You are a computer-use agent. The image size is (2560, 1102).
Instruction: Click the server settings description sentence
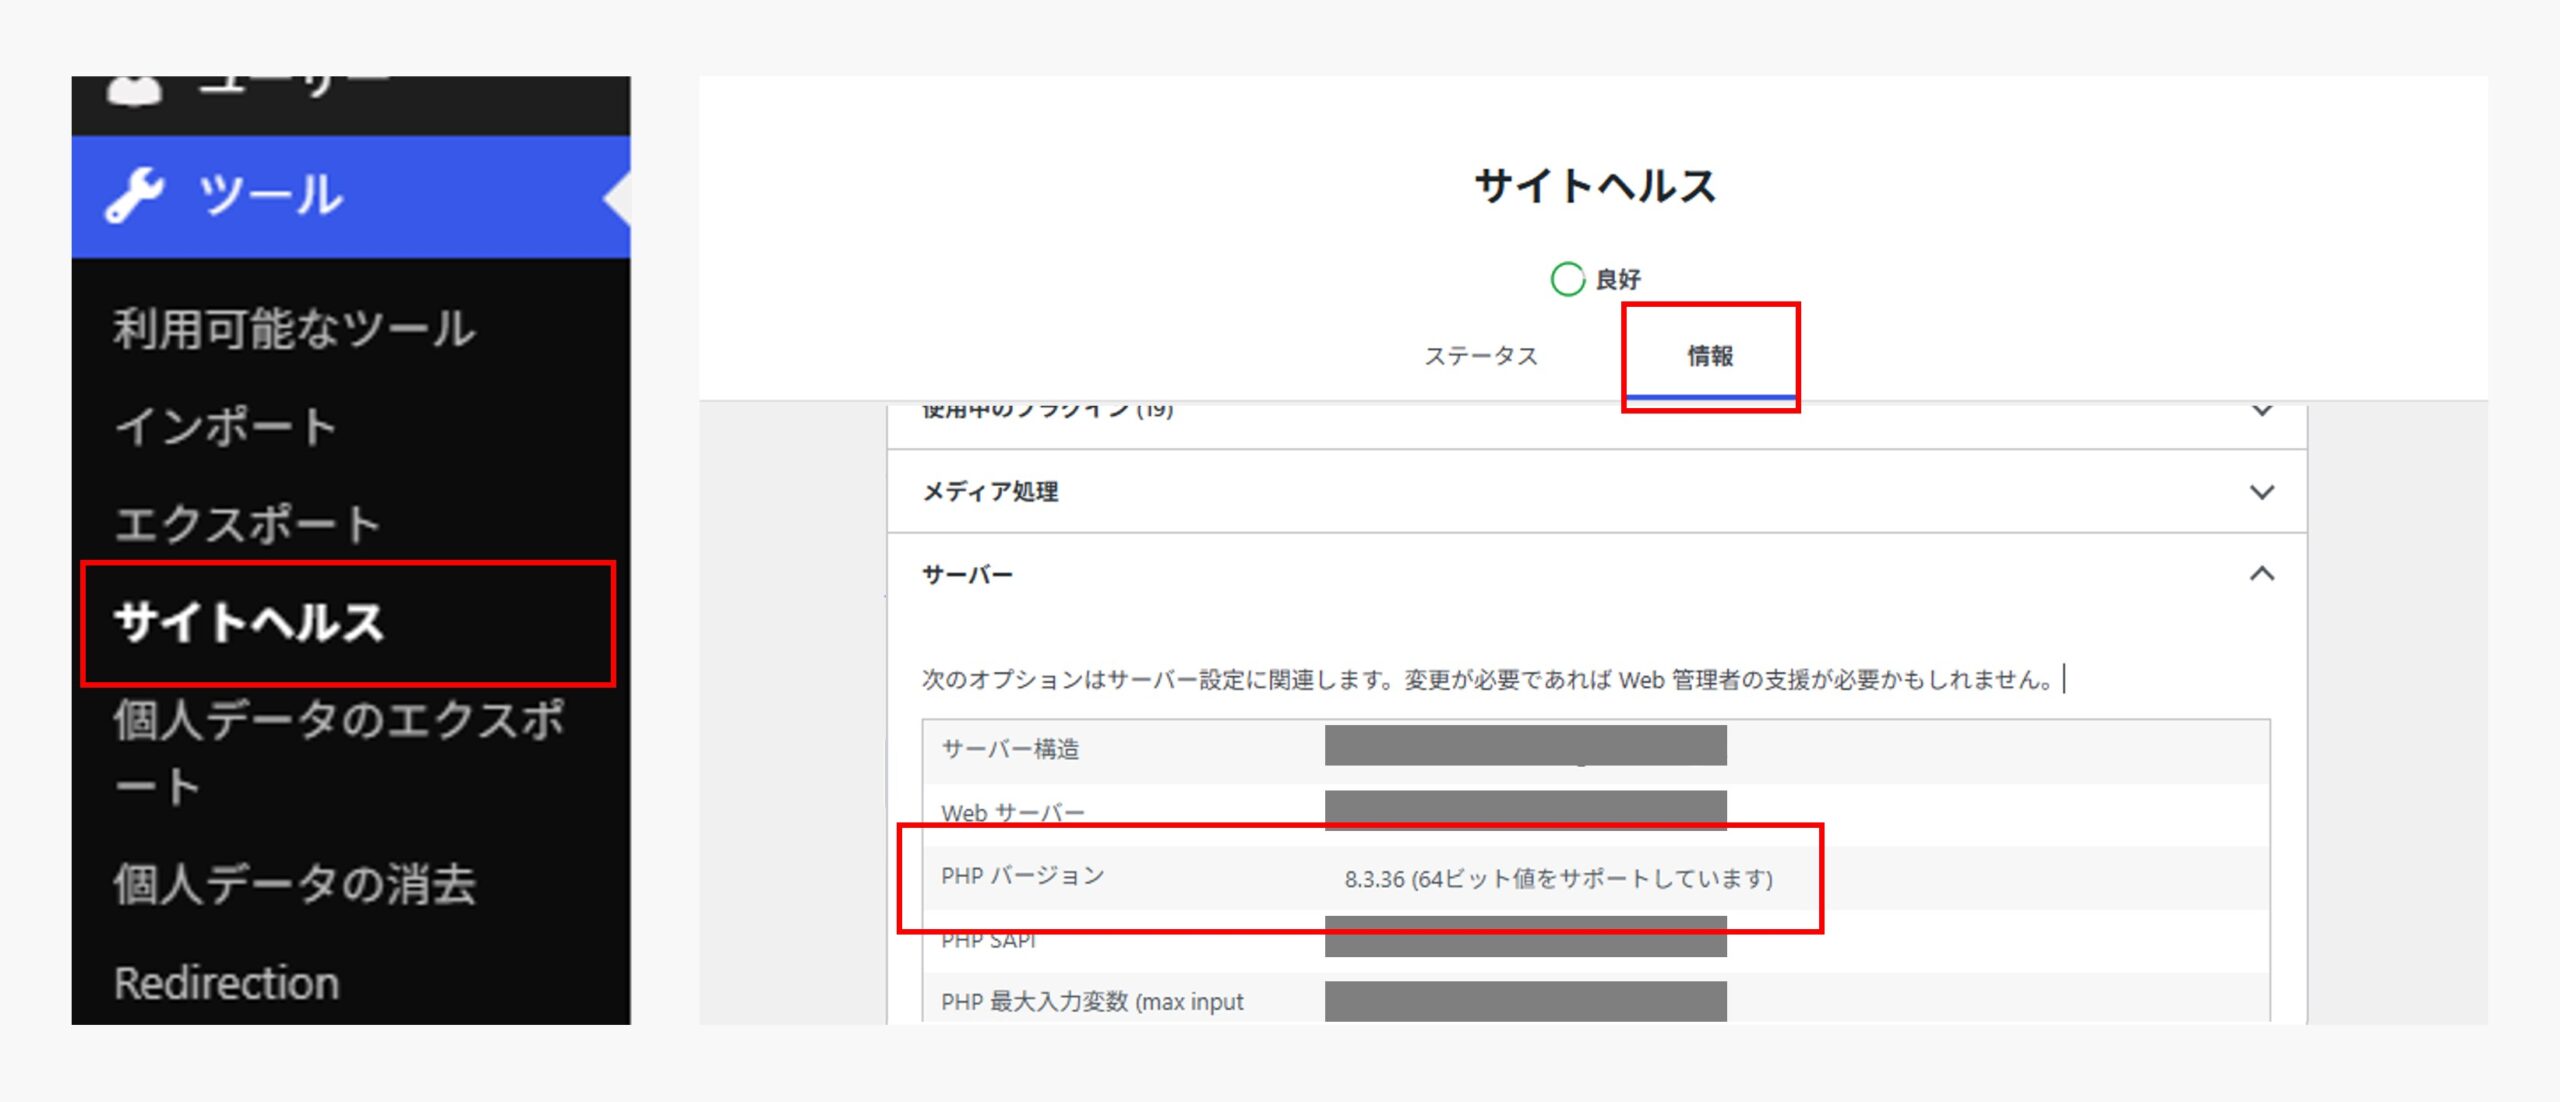1487,680
